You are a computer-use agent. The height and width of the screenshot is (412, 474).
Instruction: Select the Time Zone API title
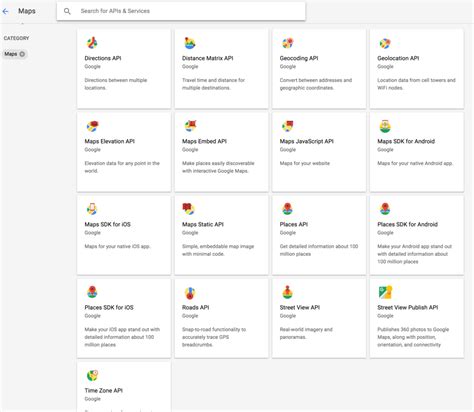(103, 390)
